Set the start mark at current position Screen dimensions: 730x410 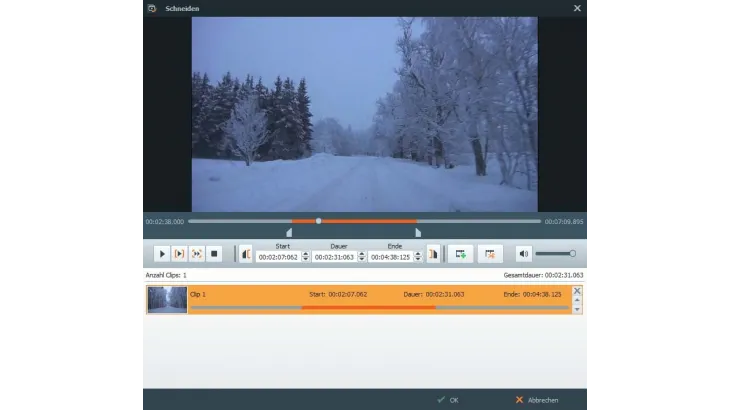(x=246, y=255)
